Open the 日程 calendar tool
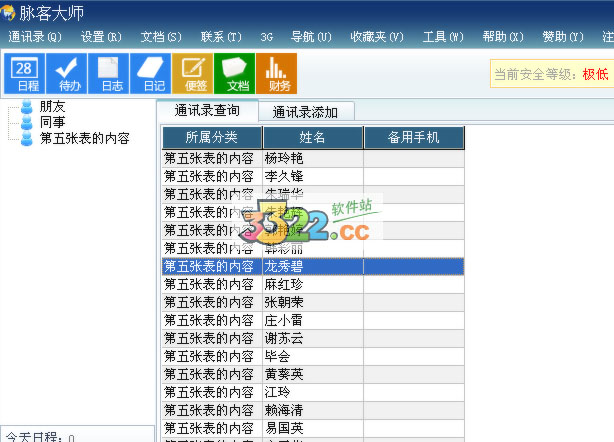The image size is (614, 442). 25,74
